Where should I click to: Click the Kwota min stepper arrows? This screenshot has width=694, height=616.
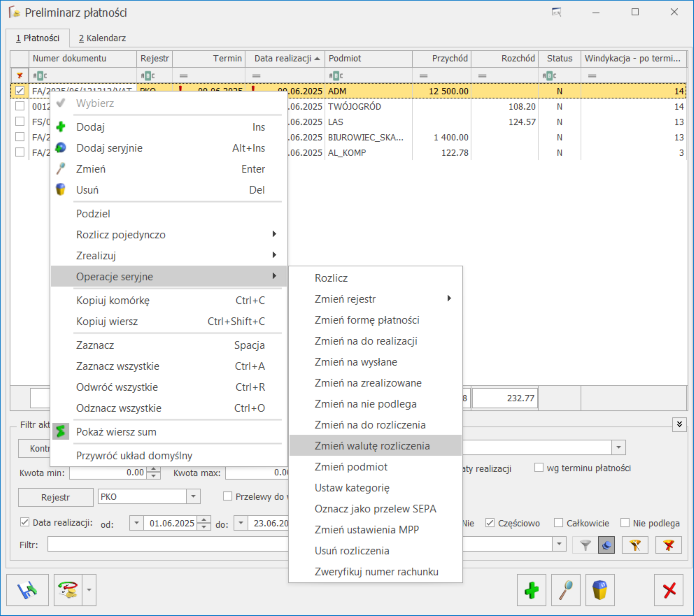(x=153, y=473)
